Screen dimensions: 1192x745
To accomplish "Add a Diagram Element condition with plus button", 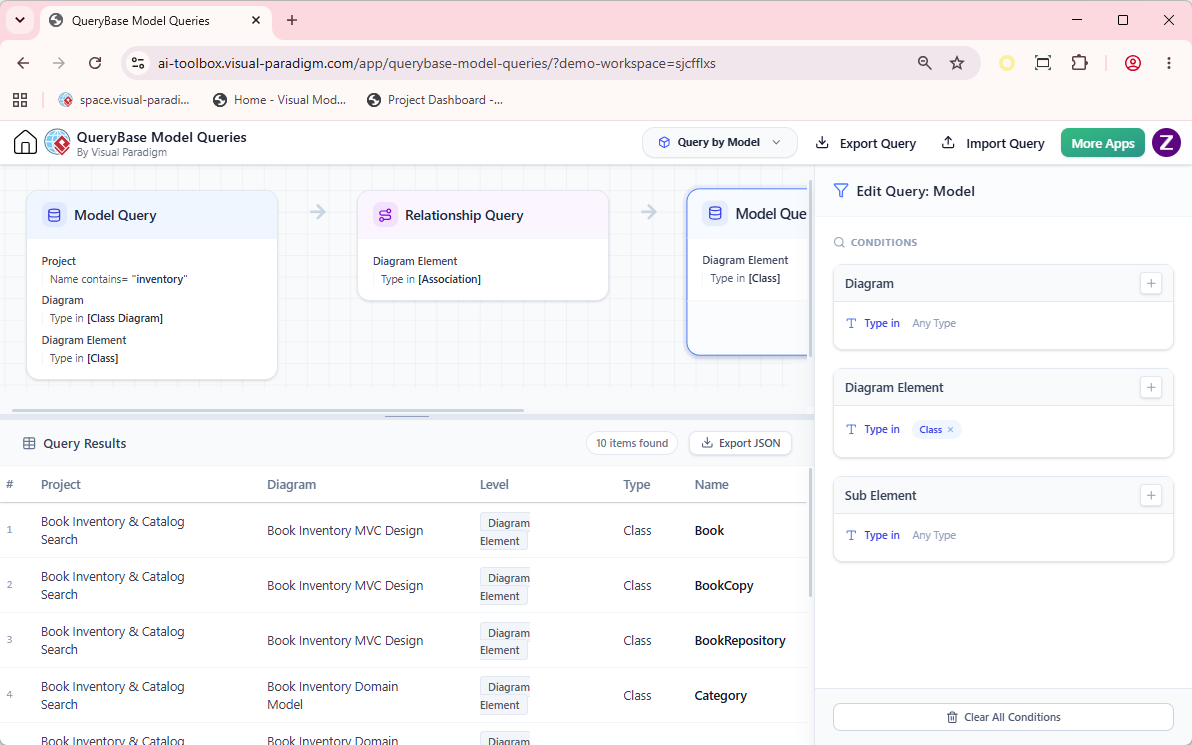I will (x=1151, y=388).
